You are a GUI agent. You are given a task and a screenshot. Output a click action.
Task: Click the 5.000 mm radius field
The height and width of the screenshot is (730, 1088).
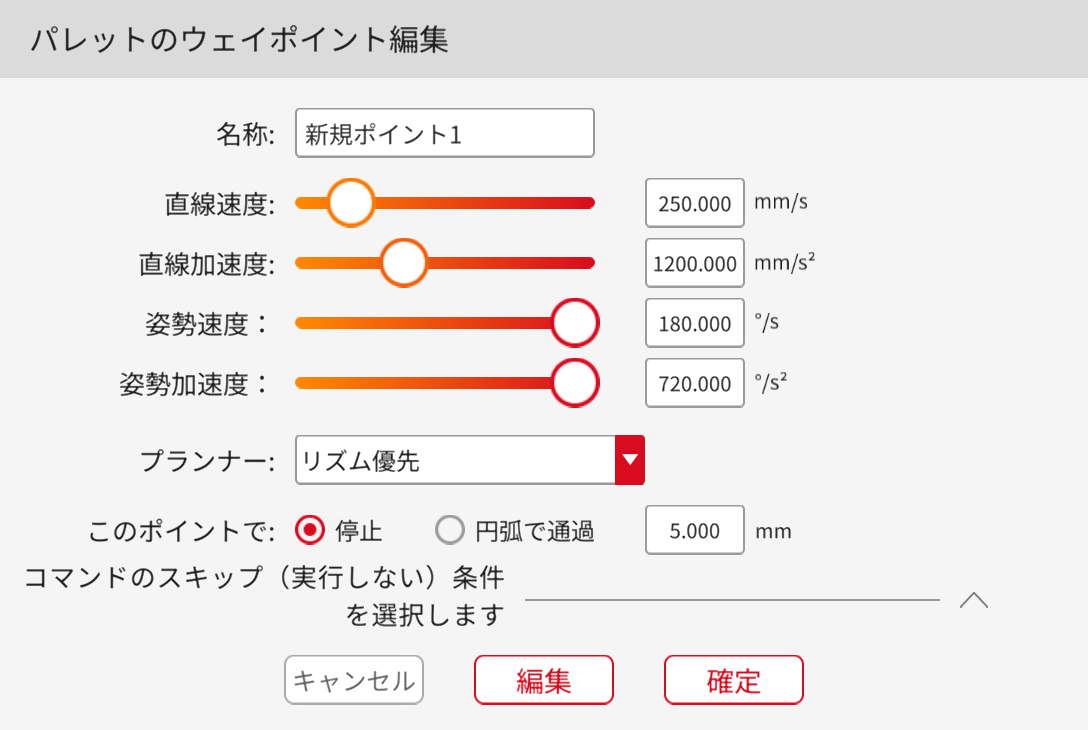click(695, 531)
